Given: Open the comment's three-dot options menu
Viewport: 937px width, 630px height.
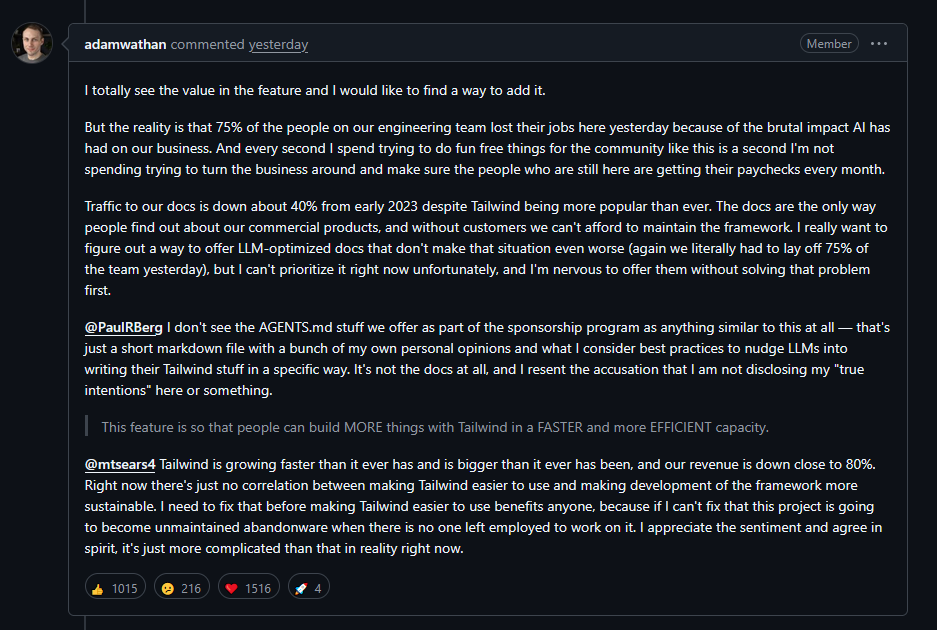Looking at the screenshot, I should pyautogui.click(x=879, y=44).
